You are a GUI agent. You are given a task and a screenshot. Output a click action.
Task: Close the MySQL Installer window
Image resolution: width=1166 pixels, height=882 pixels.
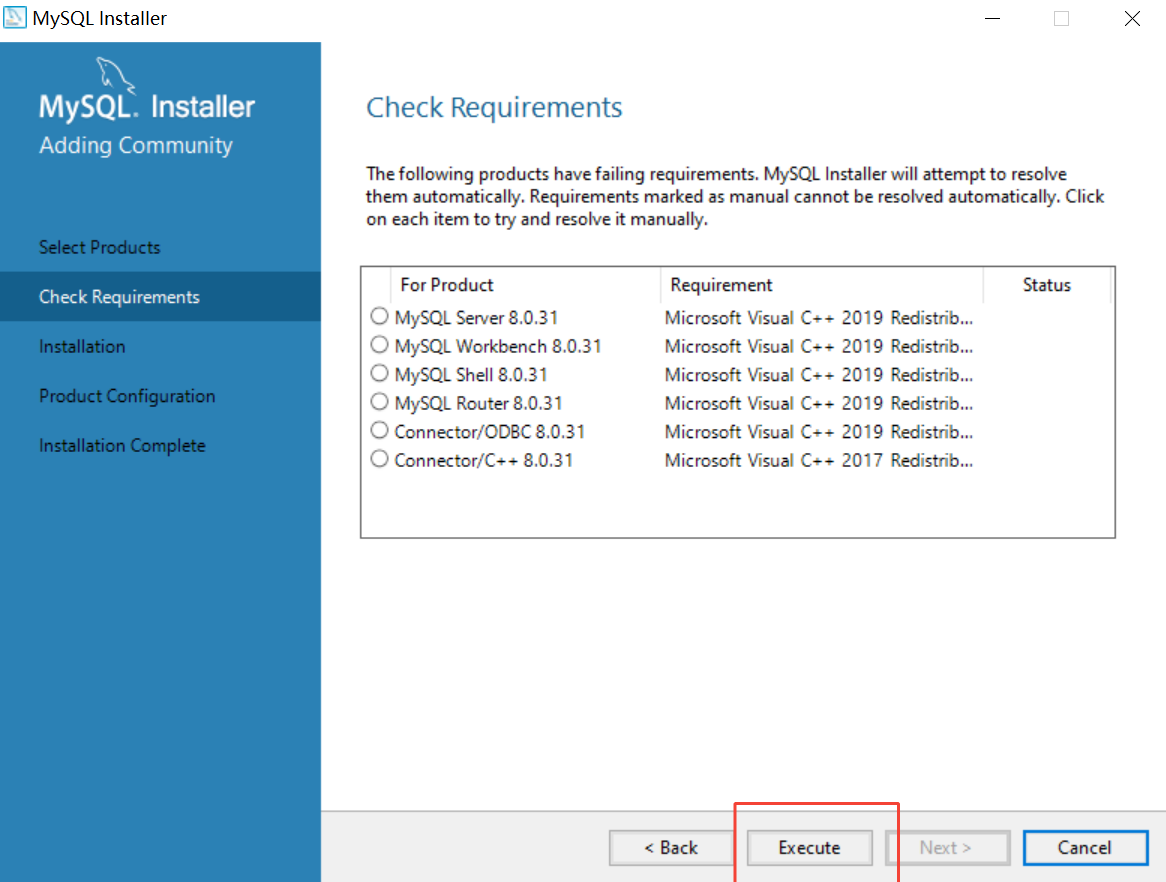1132,18
